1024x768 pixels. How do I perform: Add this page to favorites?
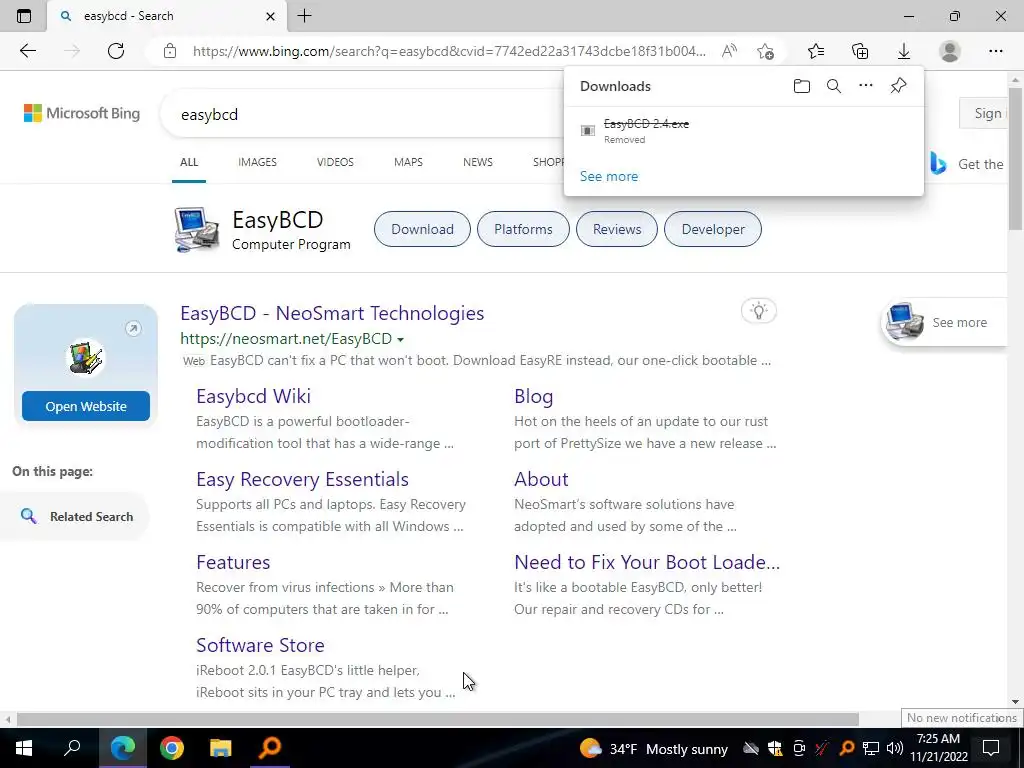tap(765, 51)
